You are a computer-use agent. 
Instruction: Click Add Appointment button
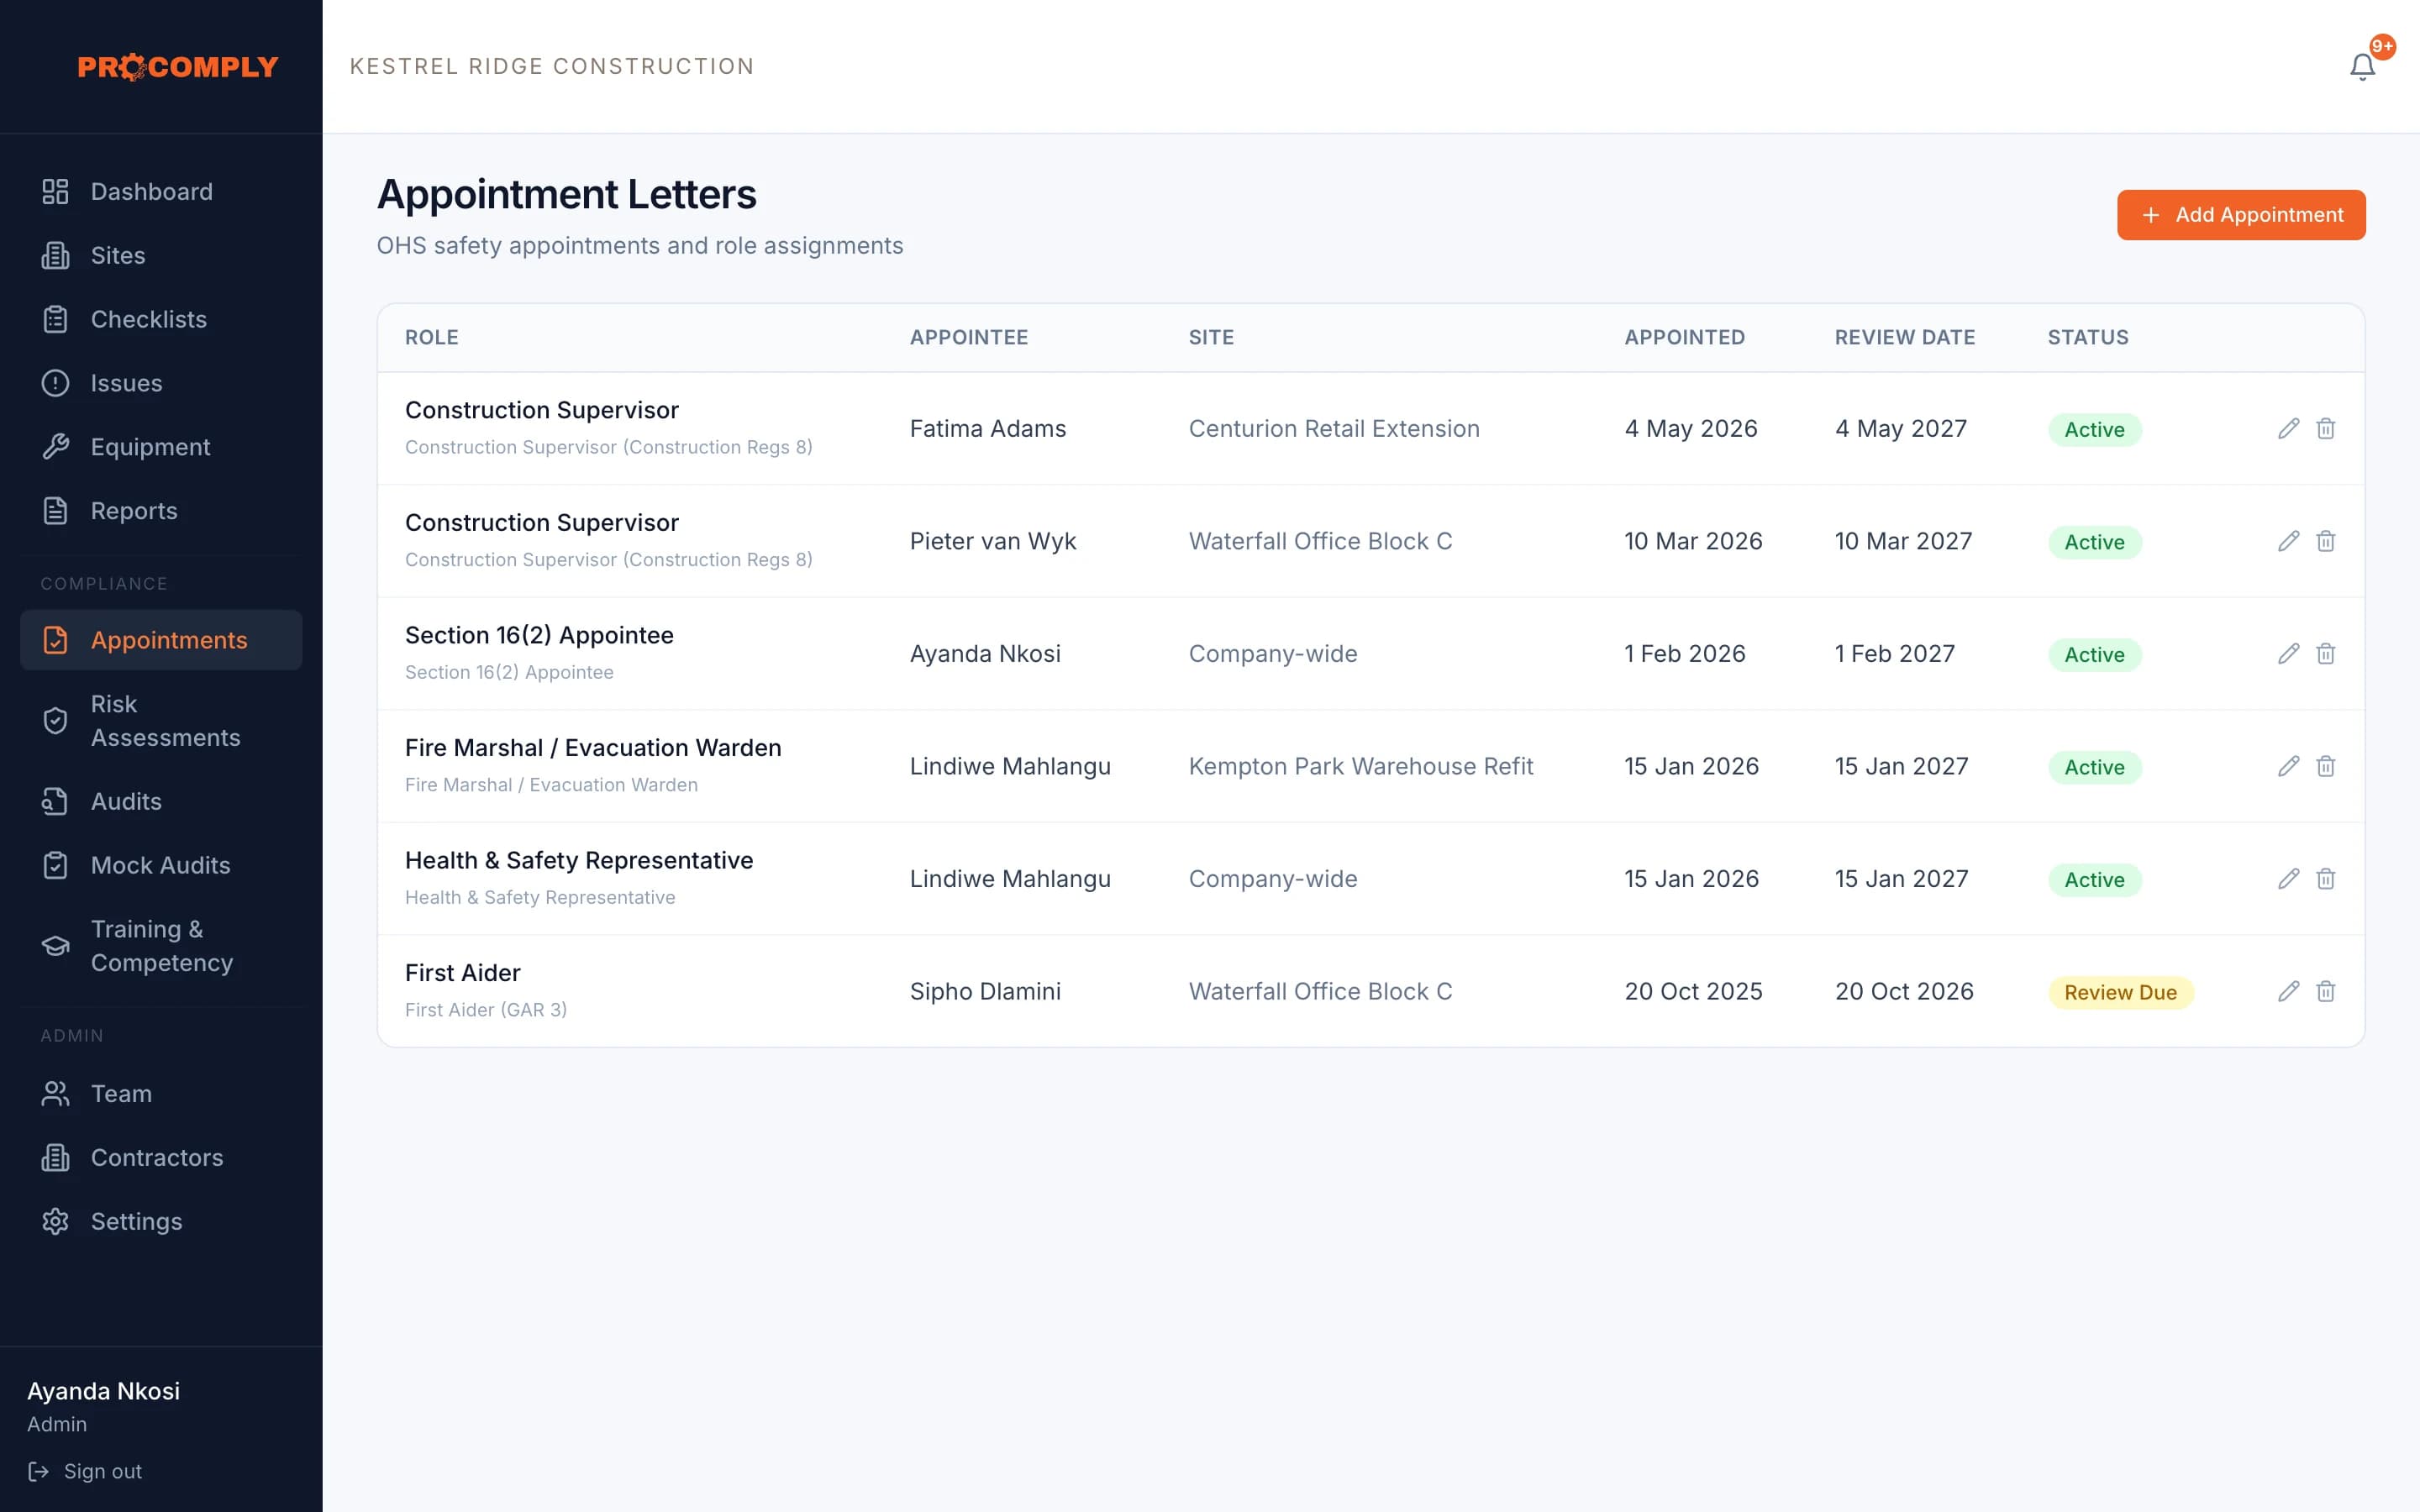coord(2241,215)
